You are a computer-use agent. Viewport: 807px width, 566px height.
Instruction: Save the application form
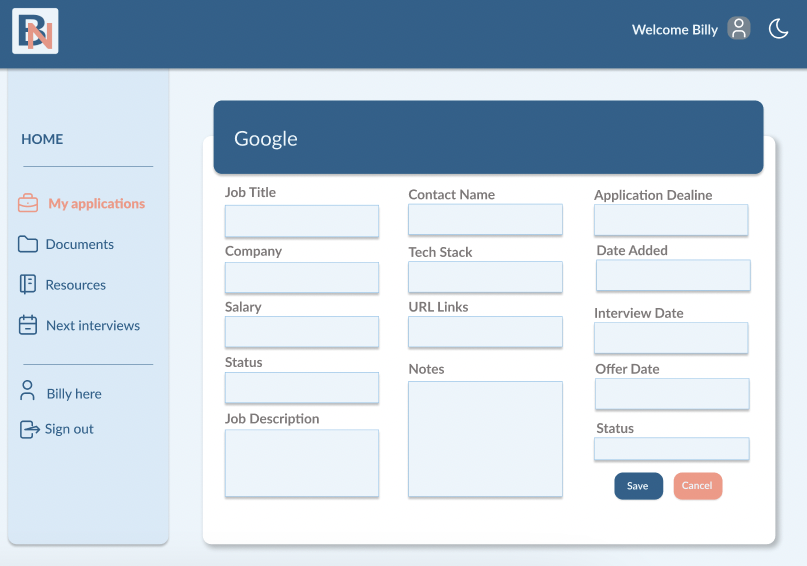point(638,486)
